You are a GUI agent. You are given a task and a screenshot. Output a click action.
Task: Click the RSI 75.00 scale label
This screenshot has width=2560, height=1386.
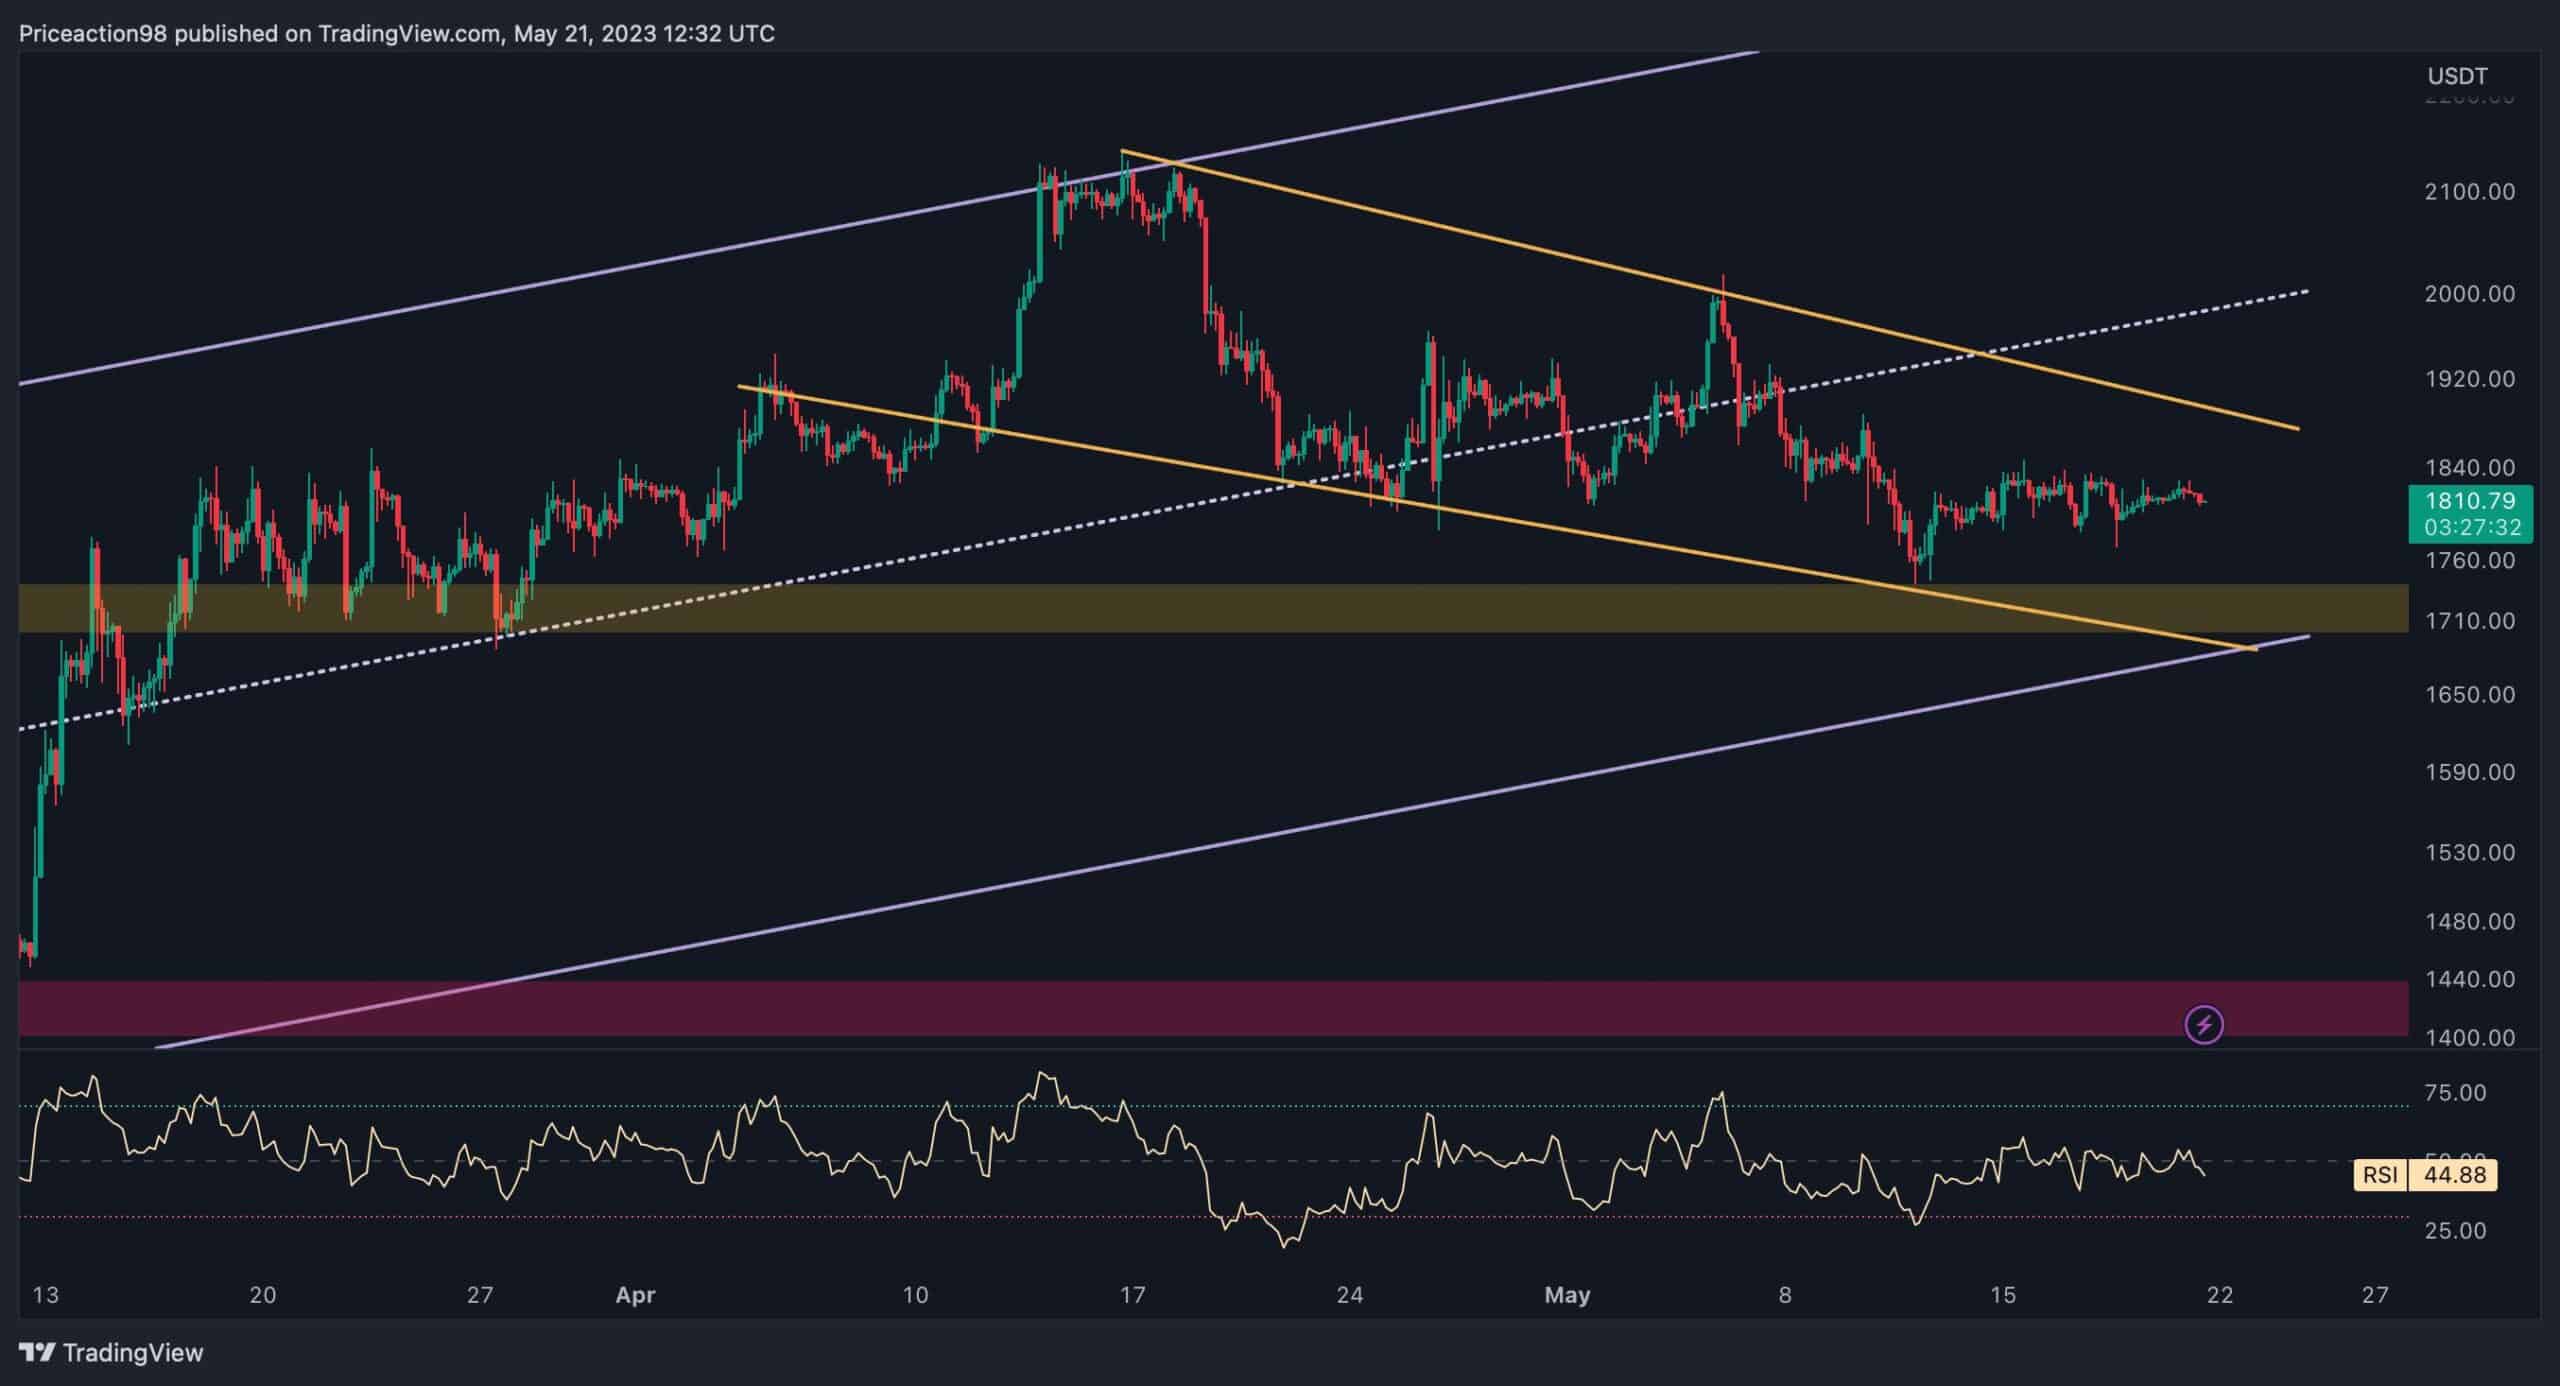[2456, 1093]
